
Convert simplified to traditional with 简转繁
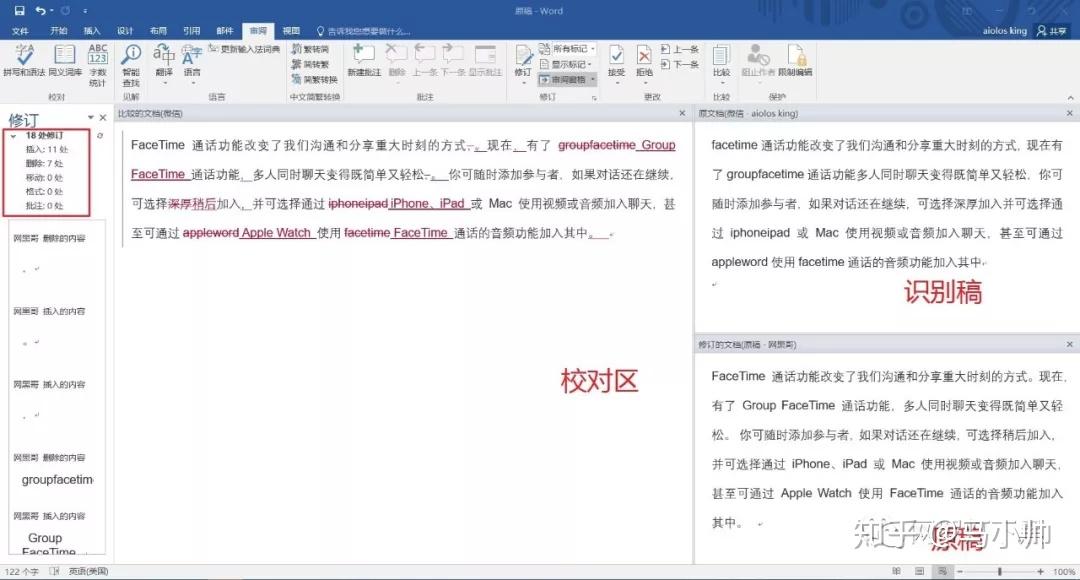(310, 64)
